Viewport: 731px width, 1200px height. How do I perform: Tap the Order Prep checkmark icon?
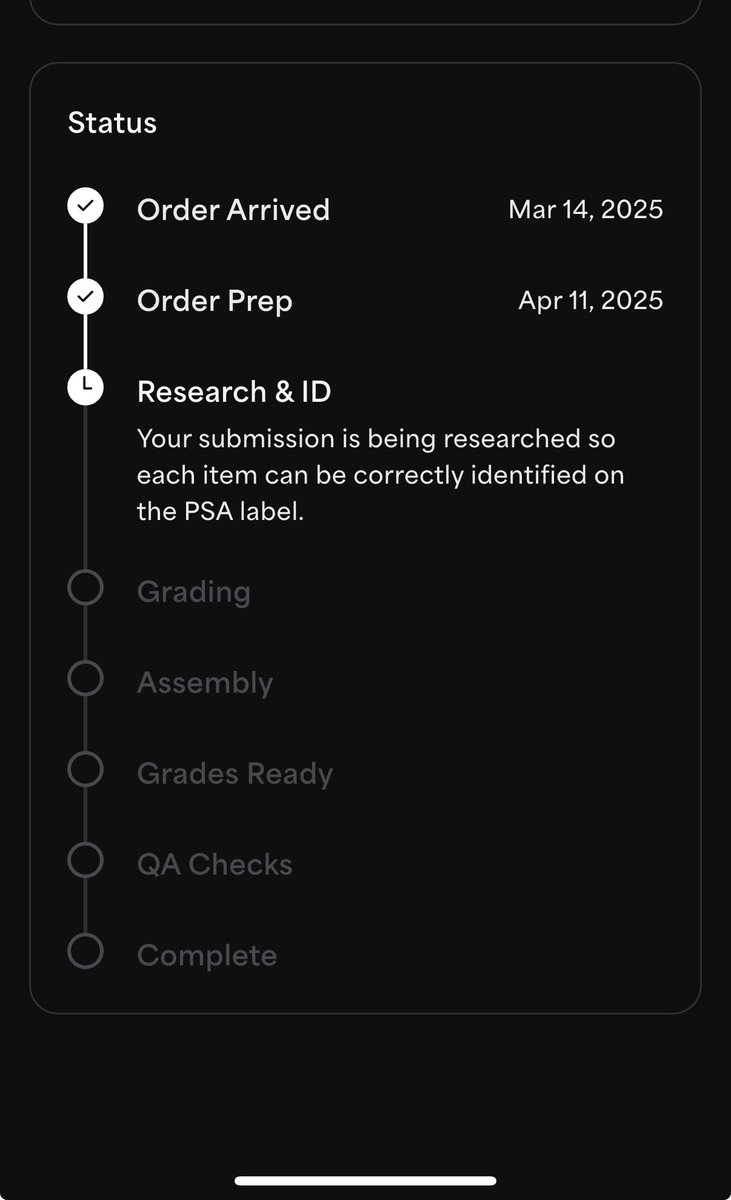85,296
